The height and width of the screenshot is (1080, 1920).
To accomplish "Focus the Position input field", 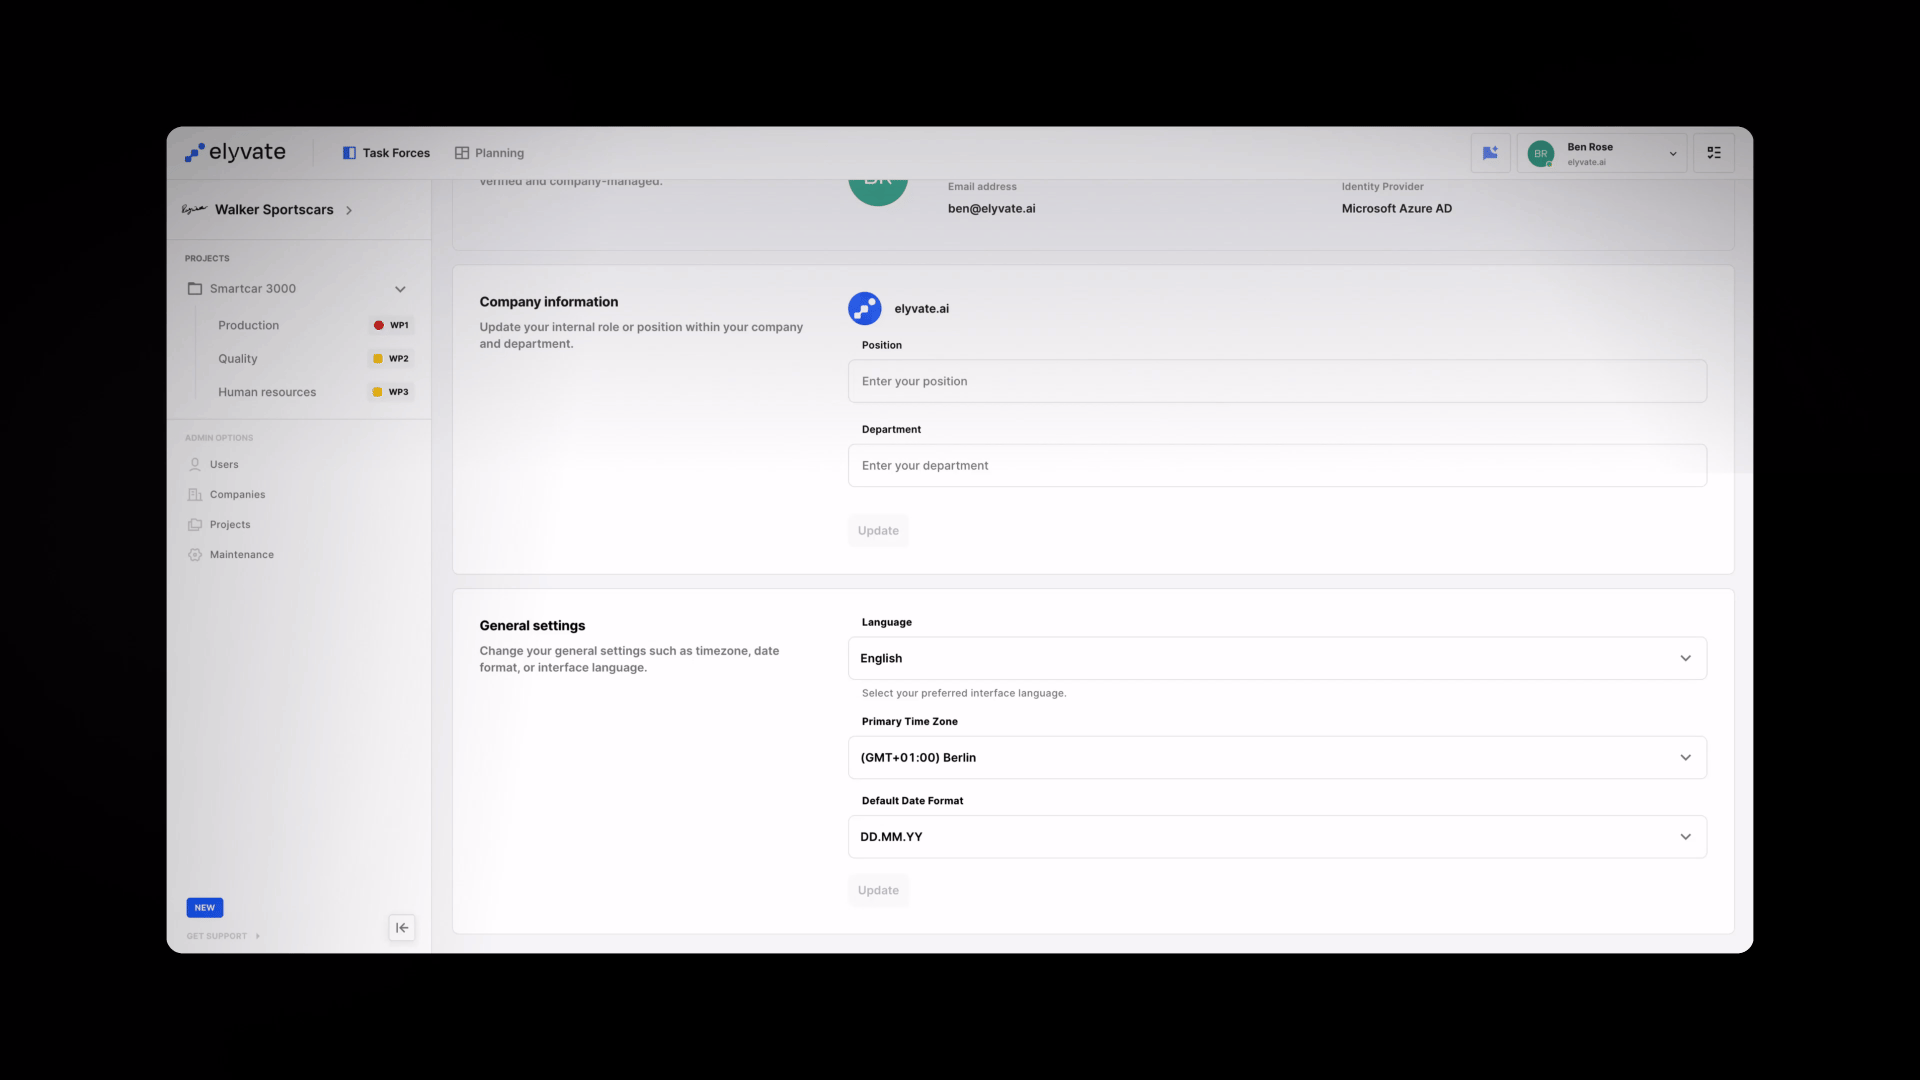I will pos(1277,382).
